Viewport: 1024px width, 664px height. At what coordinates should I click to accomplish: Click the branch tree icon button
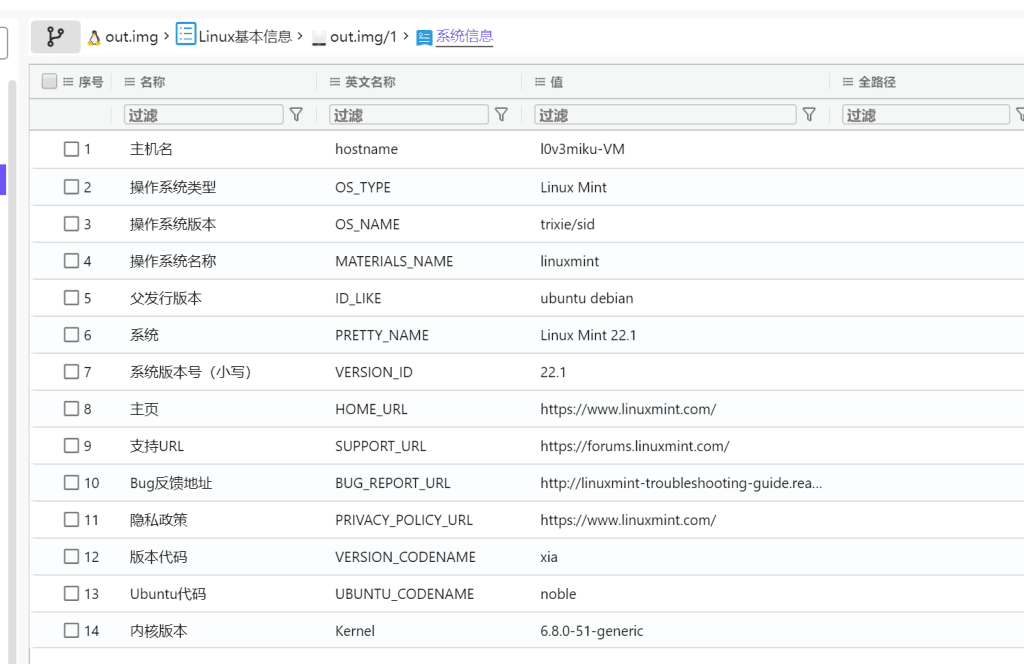point(56,37)
